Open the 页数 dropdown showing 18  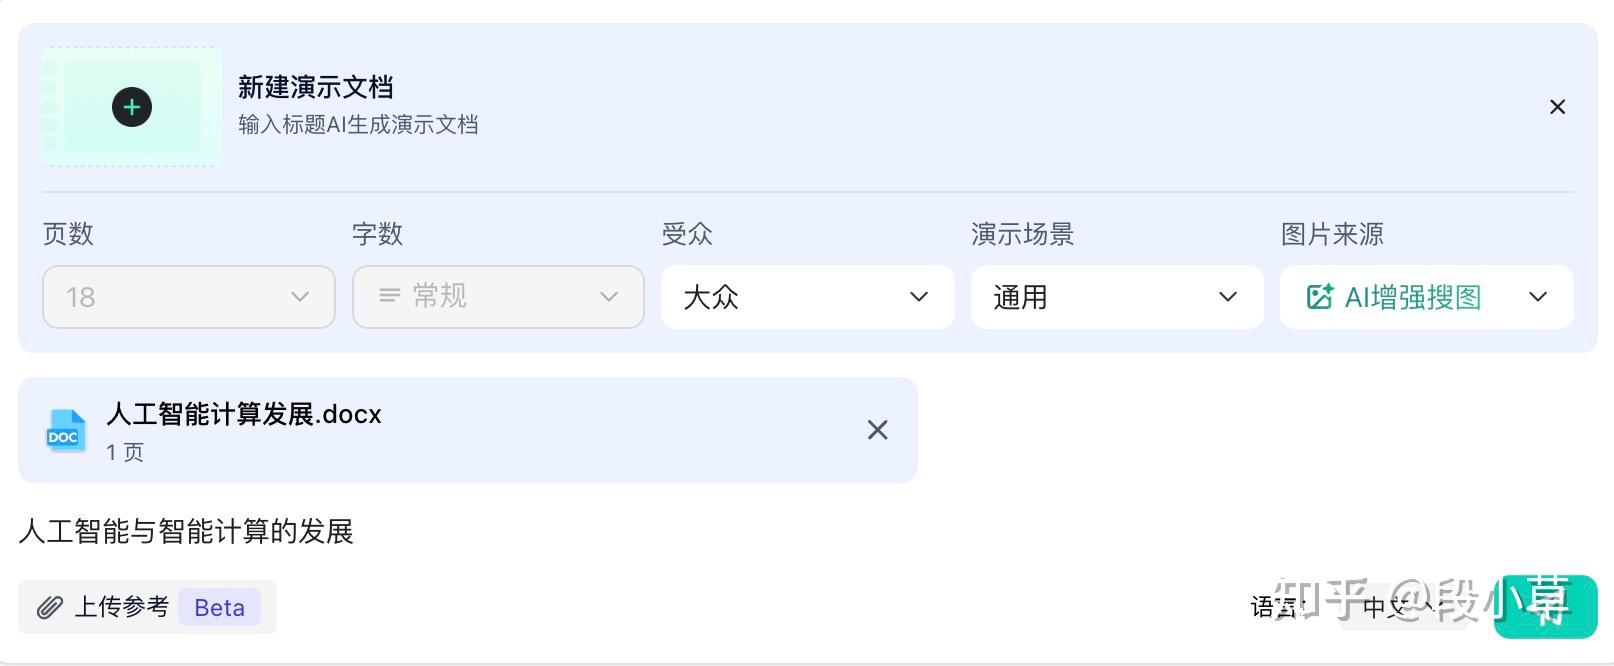click(x=188, y=297)
